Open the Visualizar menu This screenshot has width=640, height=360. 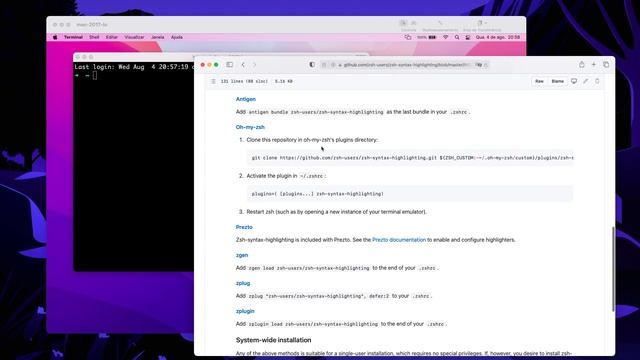[x=134, y=37]
